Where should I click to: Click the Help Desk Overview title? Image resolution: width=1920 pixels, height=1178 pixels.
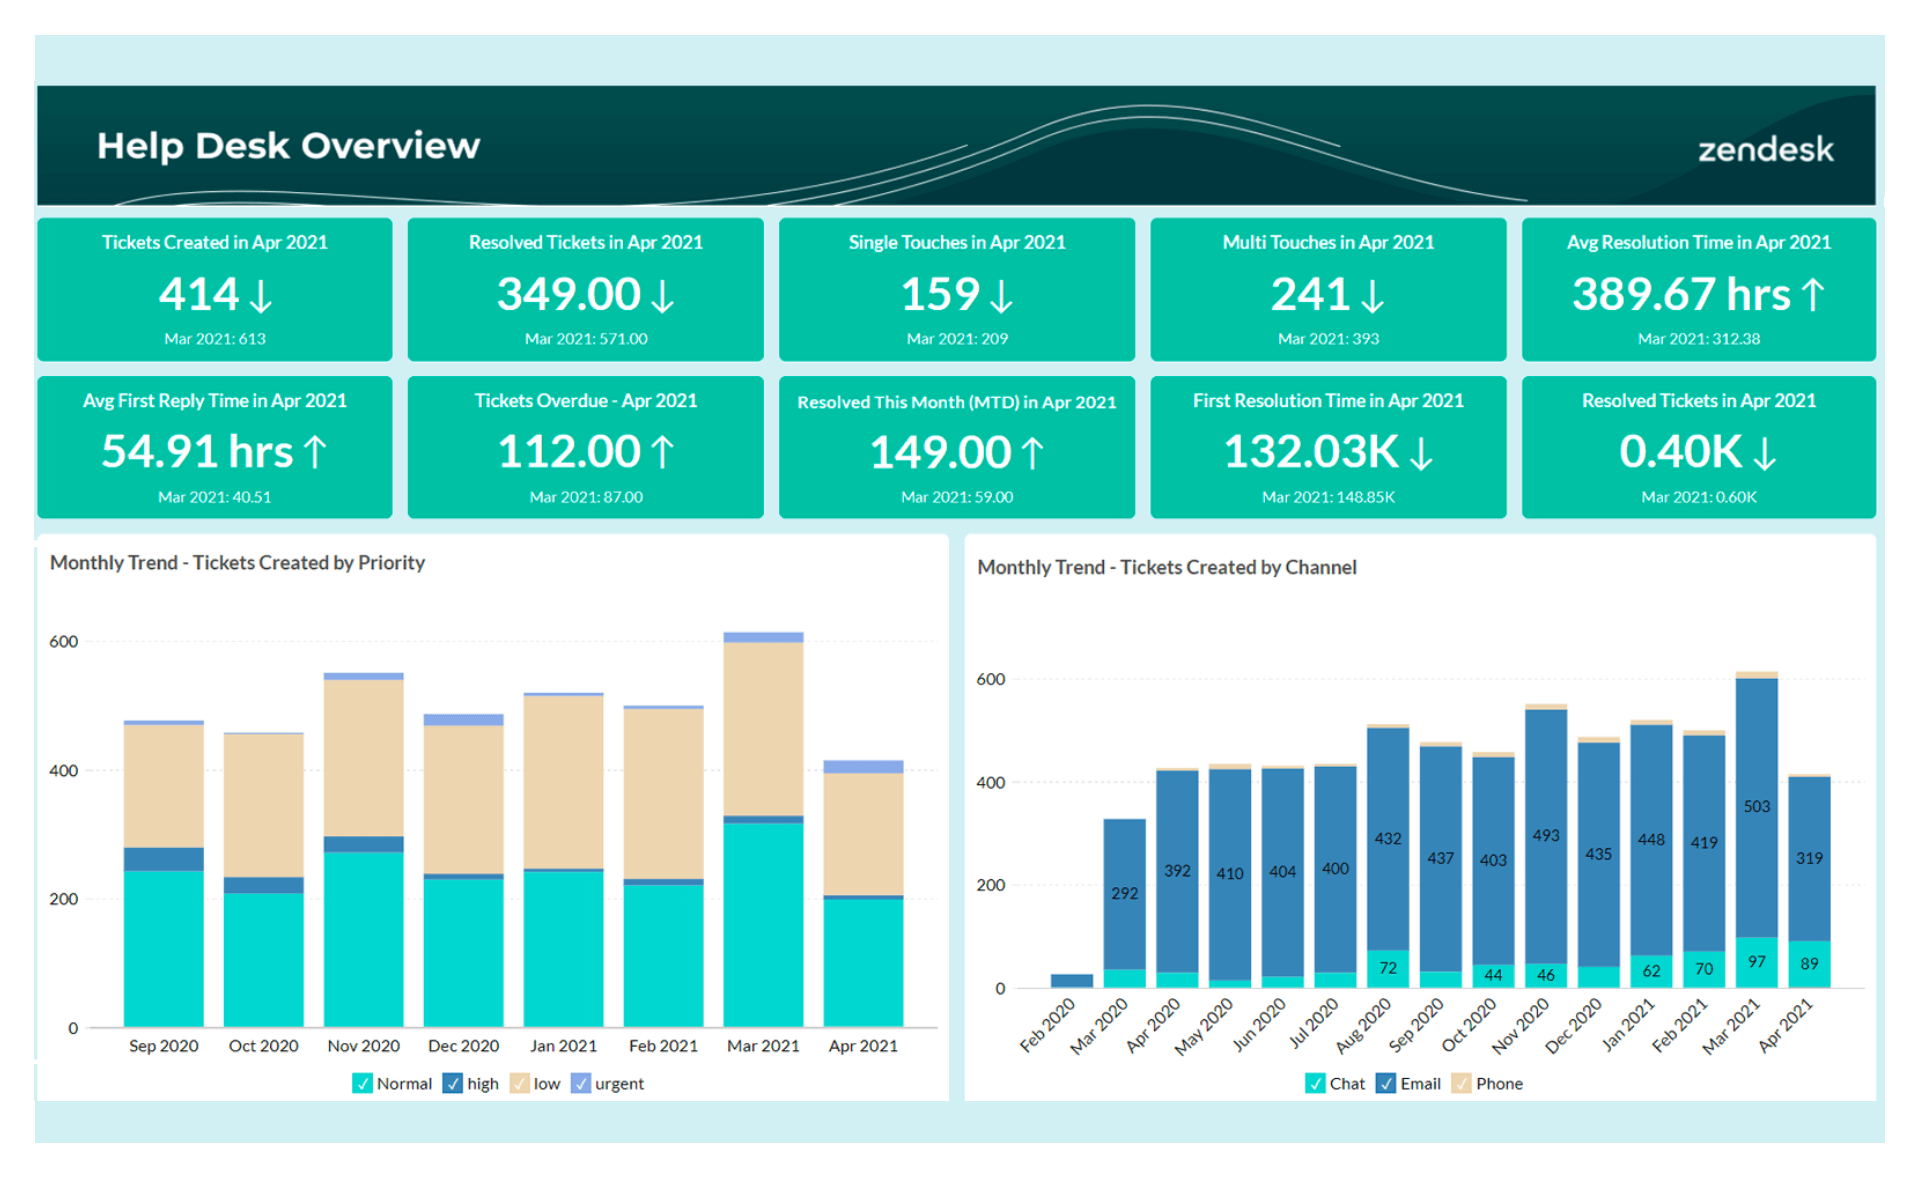click(x=288, y=146)
